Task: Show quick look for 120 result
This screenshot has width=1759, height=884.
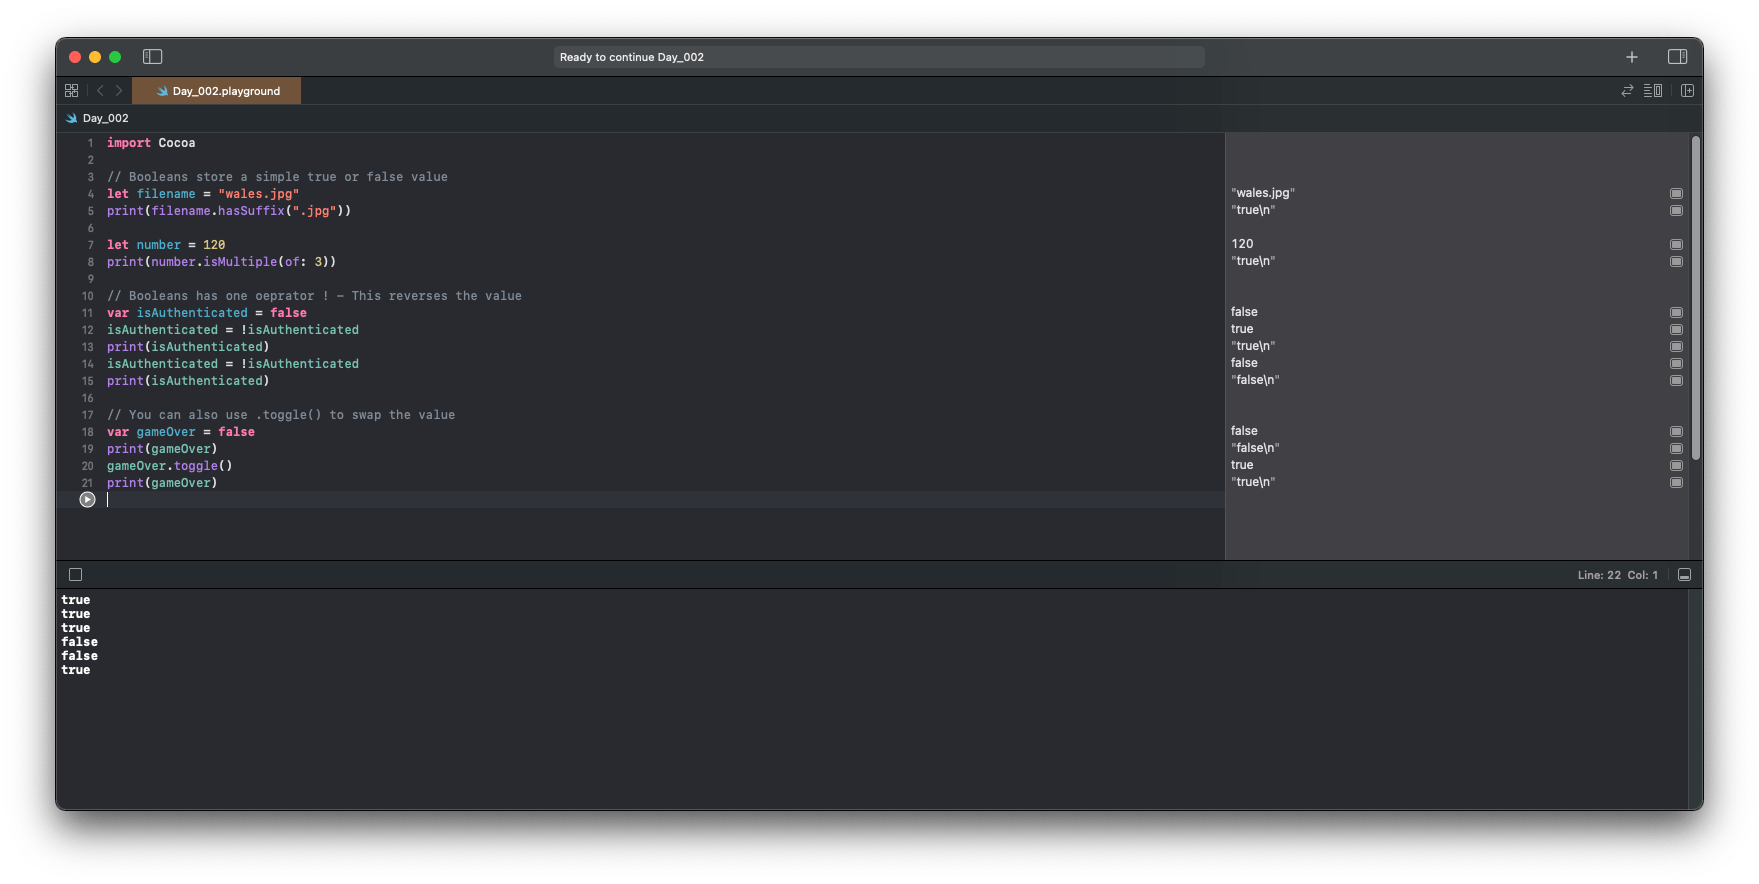Action: 1676,244
